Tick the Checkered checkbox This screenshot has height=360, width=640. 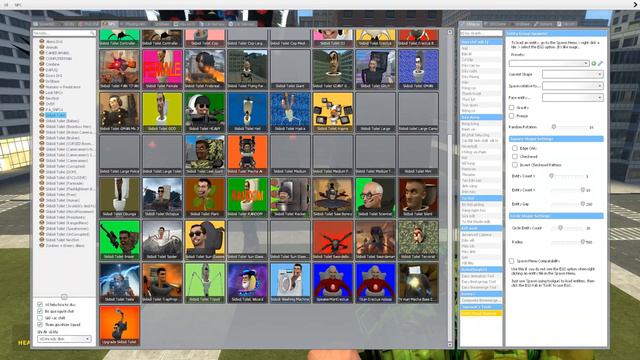[515, 156]
